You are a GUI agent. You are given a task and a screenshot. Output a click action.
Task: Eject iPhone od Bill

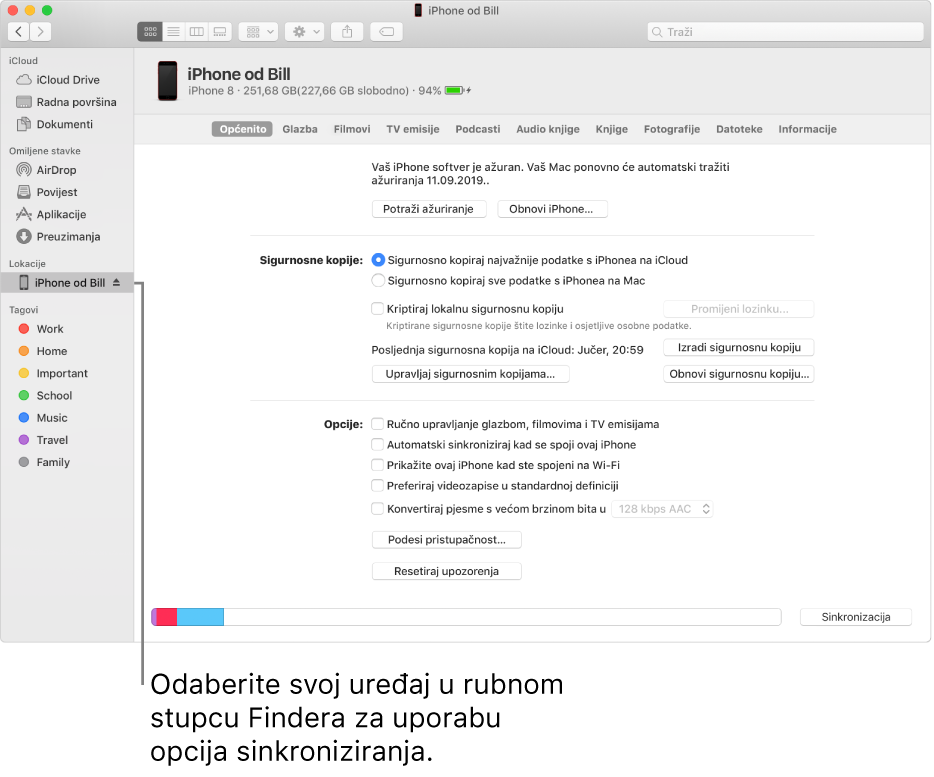116,282
